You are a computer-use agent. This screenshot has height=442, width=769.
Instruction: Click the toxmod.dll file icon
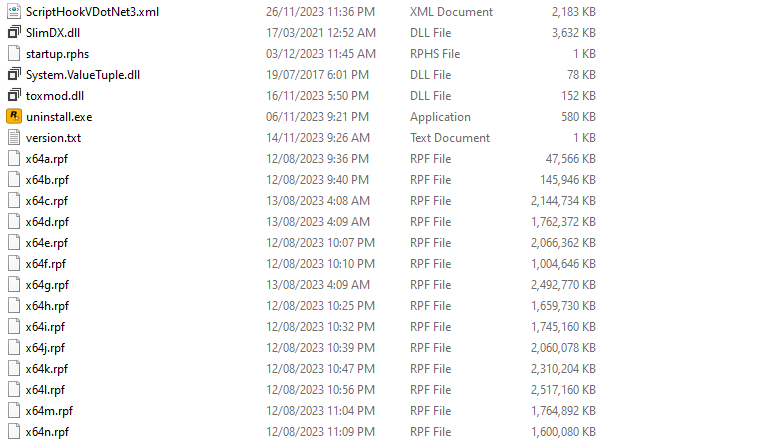pos(14,96)
